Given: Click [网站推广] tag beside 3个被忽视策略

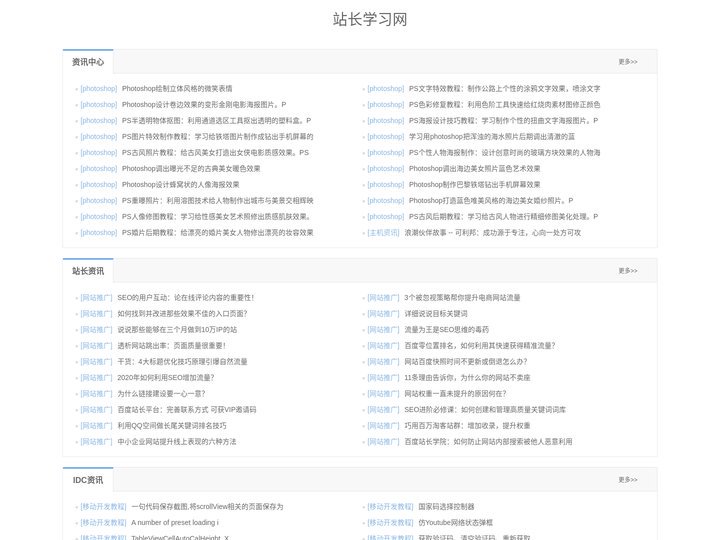Looking at the screenshot, I should click(x=383, y=298).
